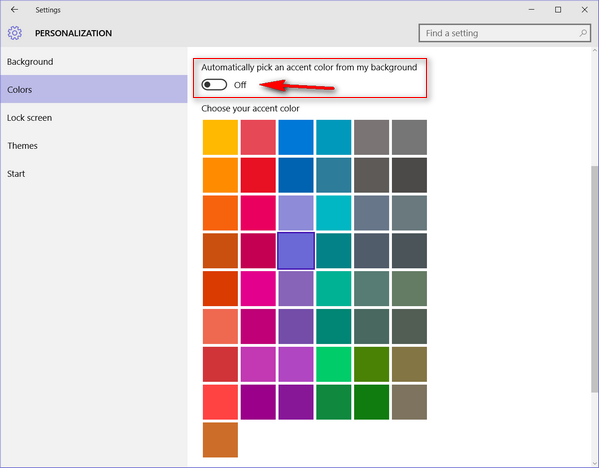This screenshot has width=599, height=468.
Task: Pick the yellow accent color swatch
Action: [220, 137]
